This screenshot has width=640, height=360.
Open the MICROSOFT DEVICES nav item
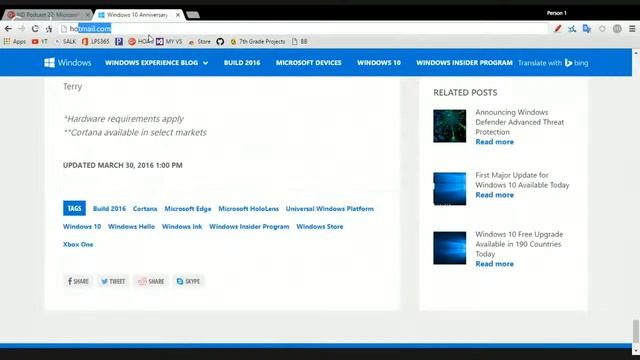[309, 63]
